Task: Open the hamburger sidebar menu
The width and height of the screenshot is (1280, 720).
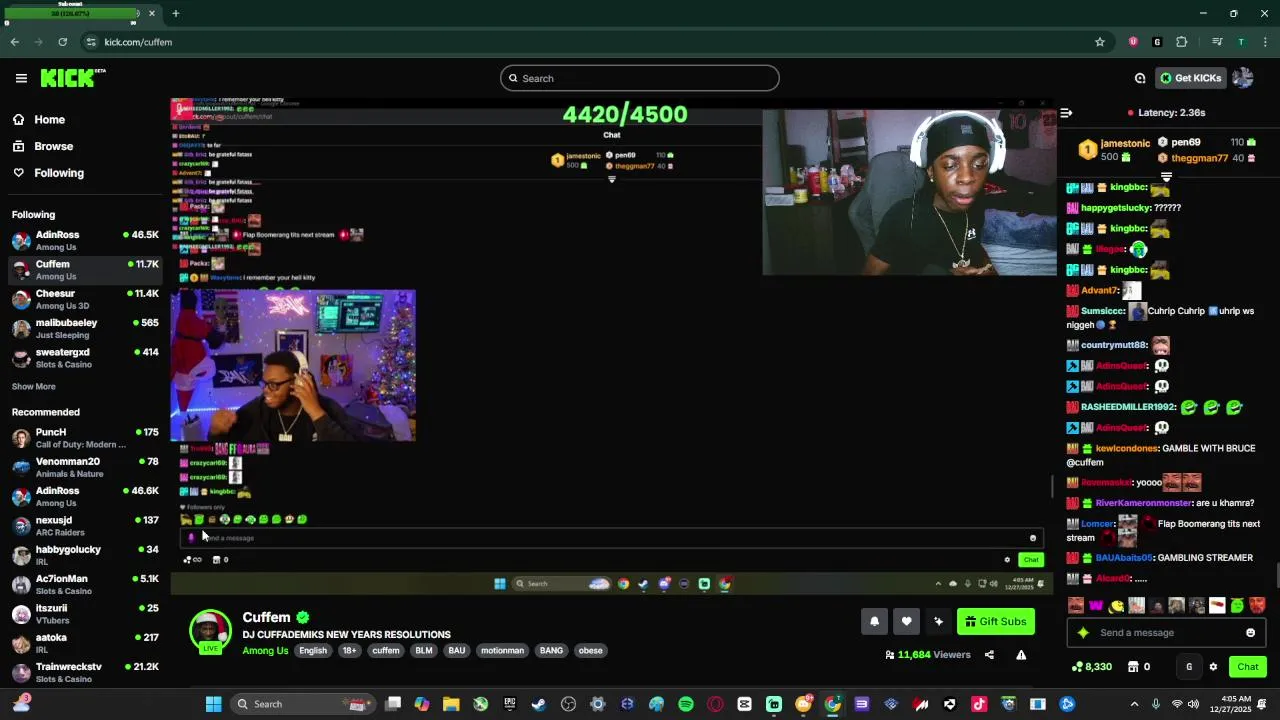Action: point(21,78)
